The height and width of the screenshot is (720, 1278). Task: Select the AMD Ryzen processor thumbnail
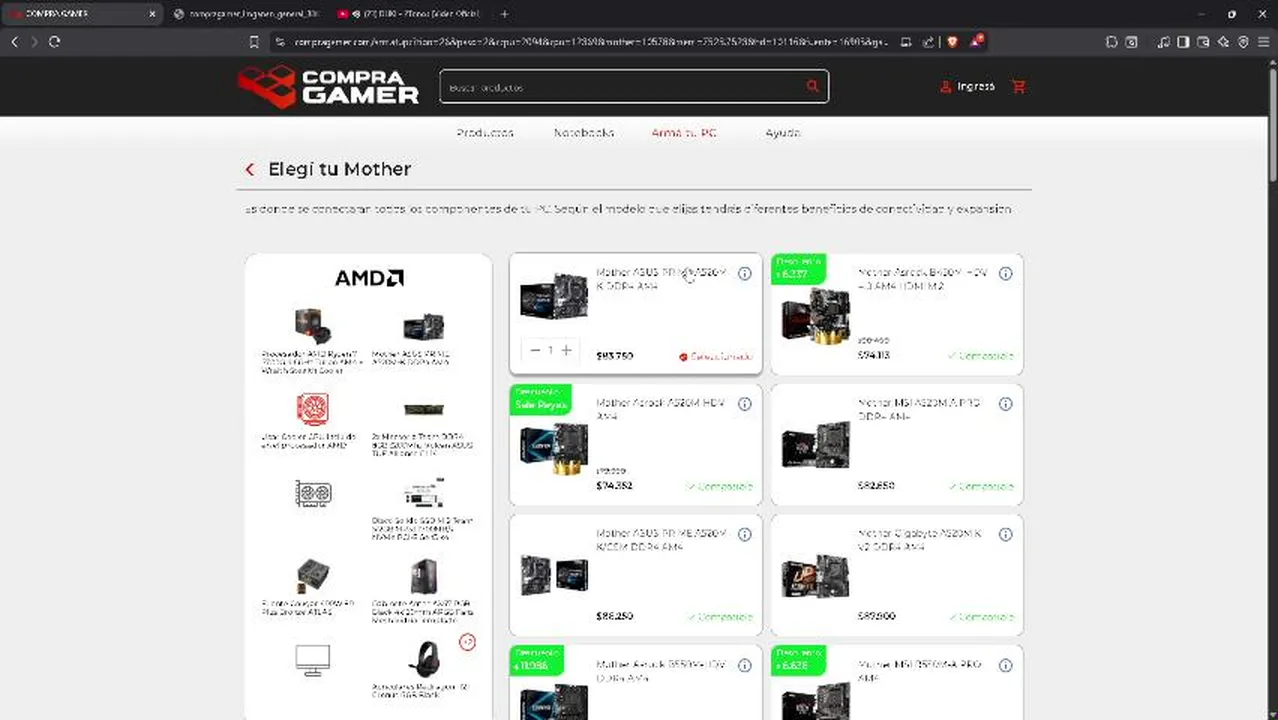pos(313,325)
